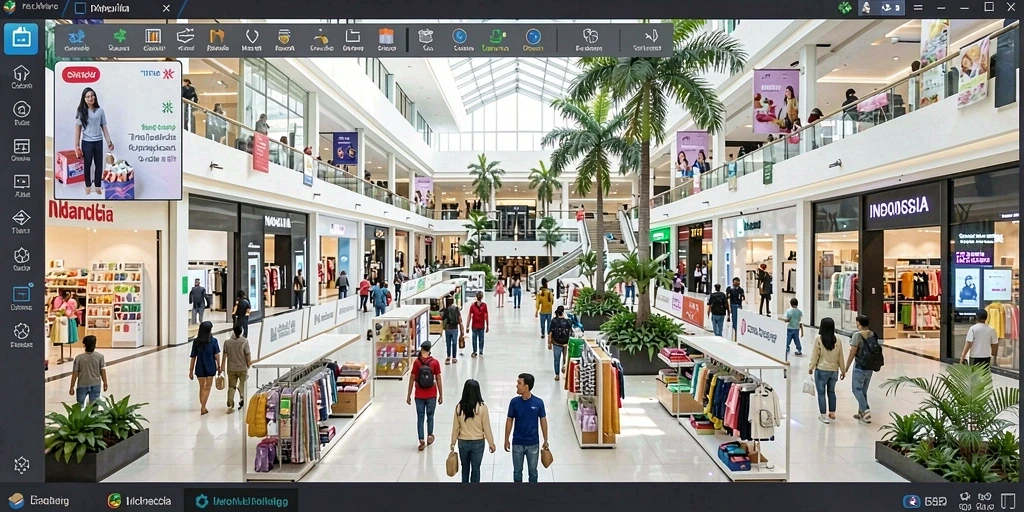This screenshot has height=512, width=1024.
Task: Open the first taskbar item with box icon
Action: (x=39, y=501)
